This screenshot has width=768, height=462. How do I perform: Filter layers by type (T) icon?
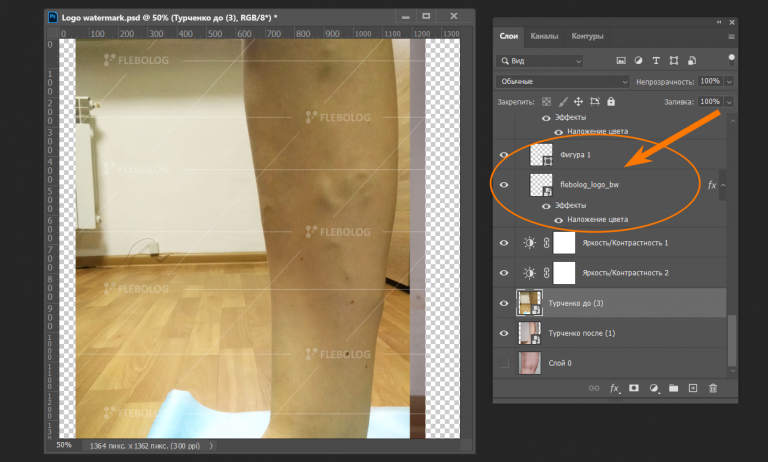click(x=656, y=61)
